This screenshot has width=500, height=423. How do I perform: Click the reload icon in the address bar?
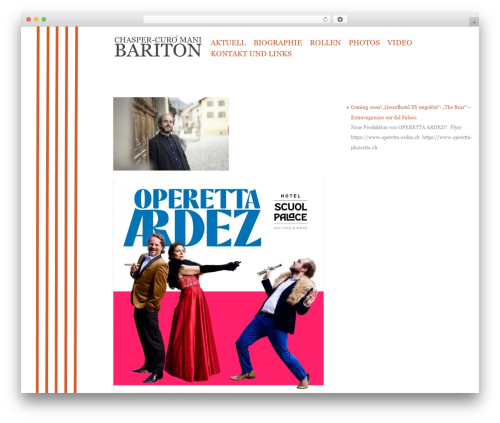tap(325, 19)
